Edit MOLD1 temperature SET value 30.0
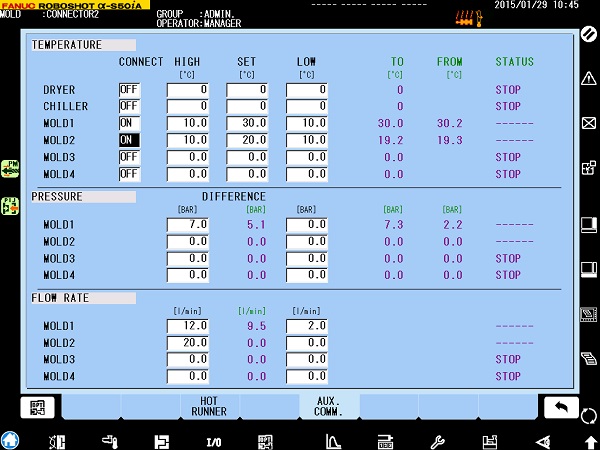600x450 pixels. 247,123
